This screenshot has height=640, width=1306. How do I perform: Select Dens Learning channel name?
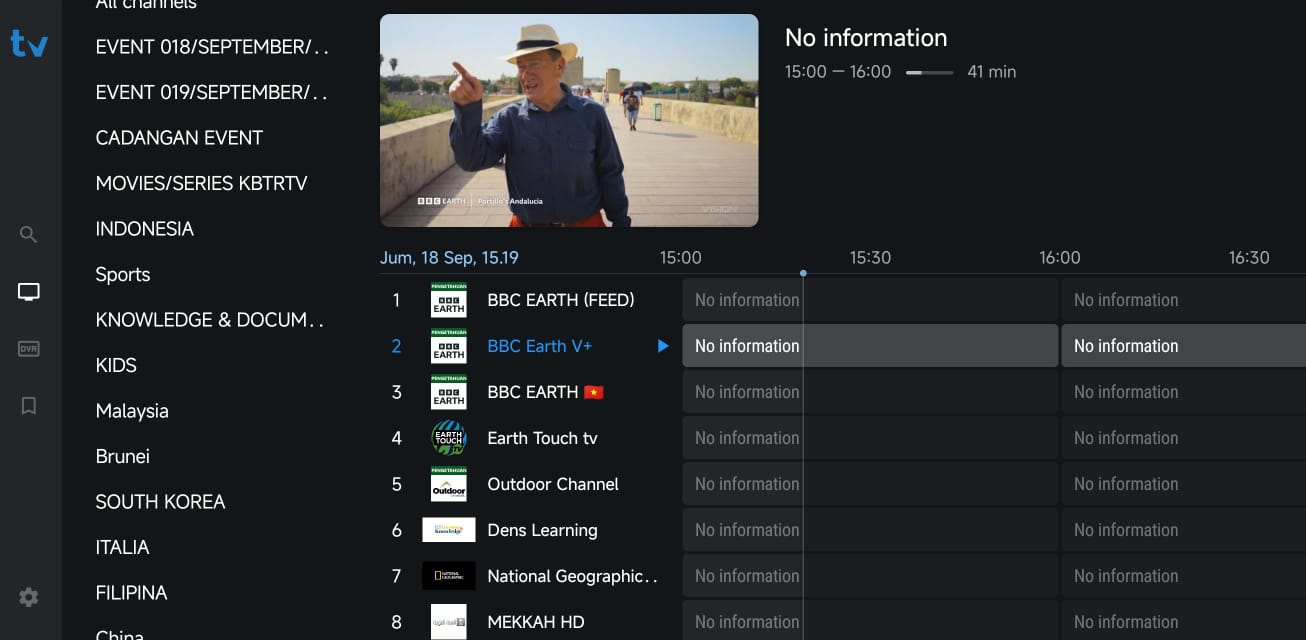542,530
